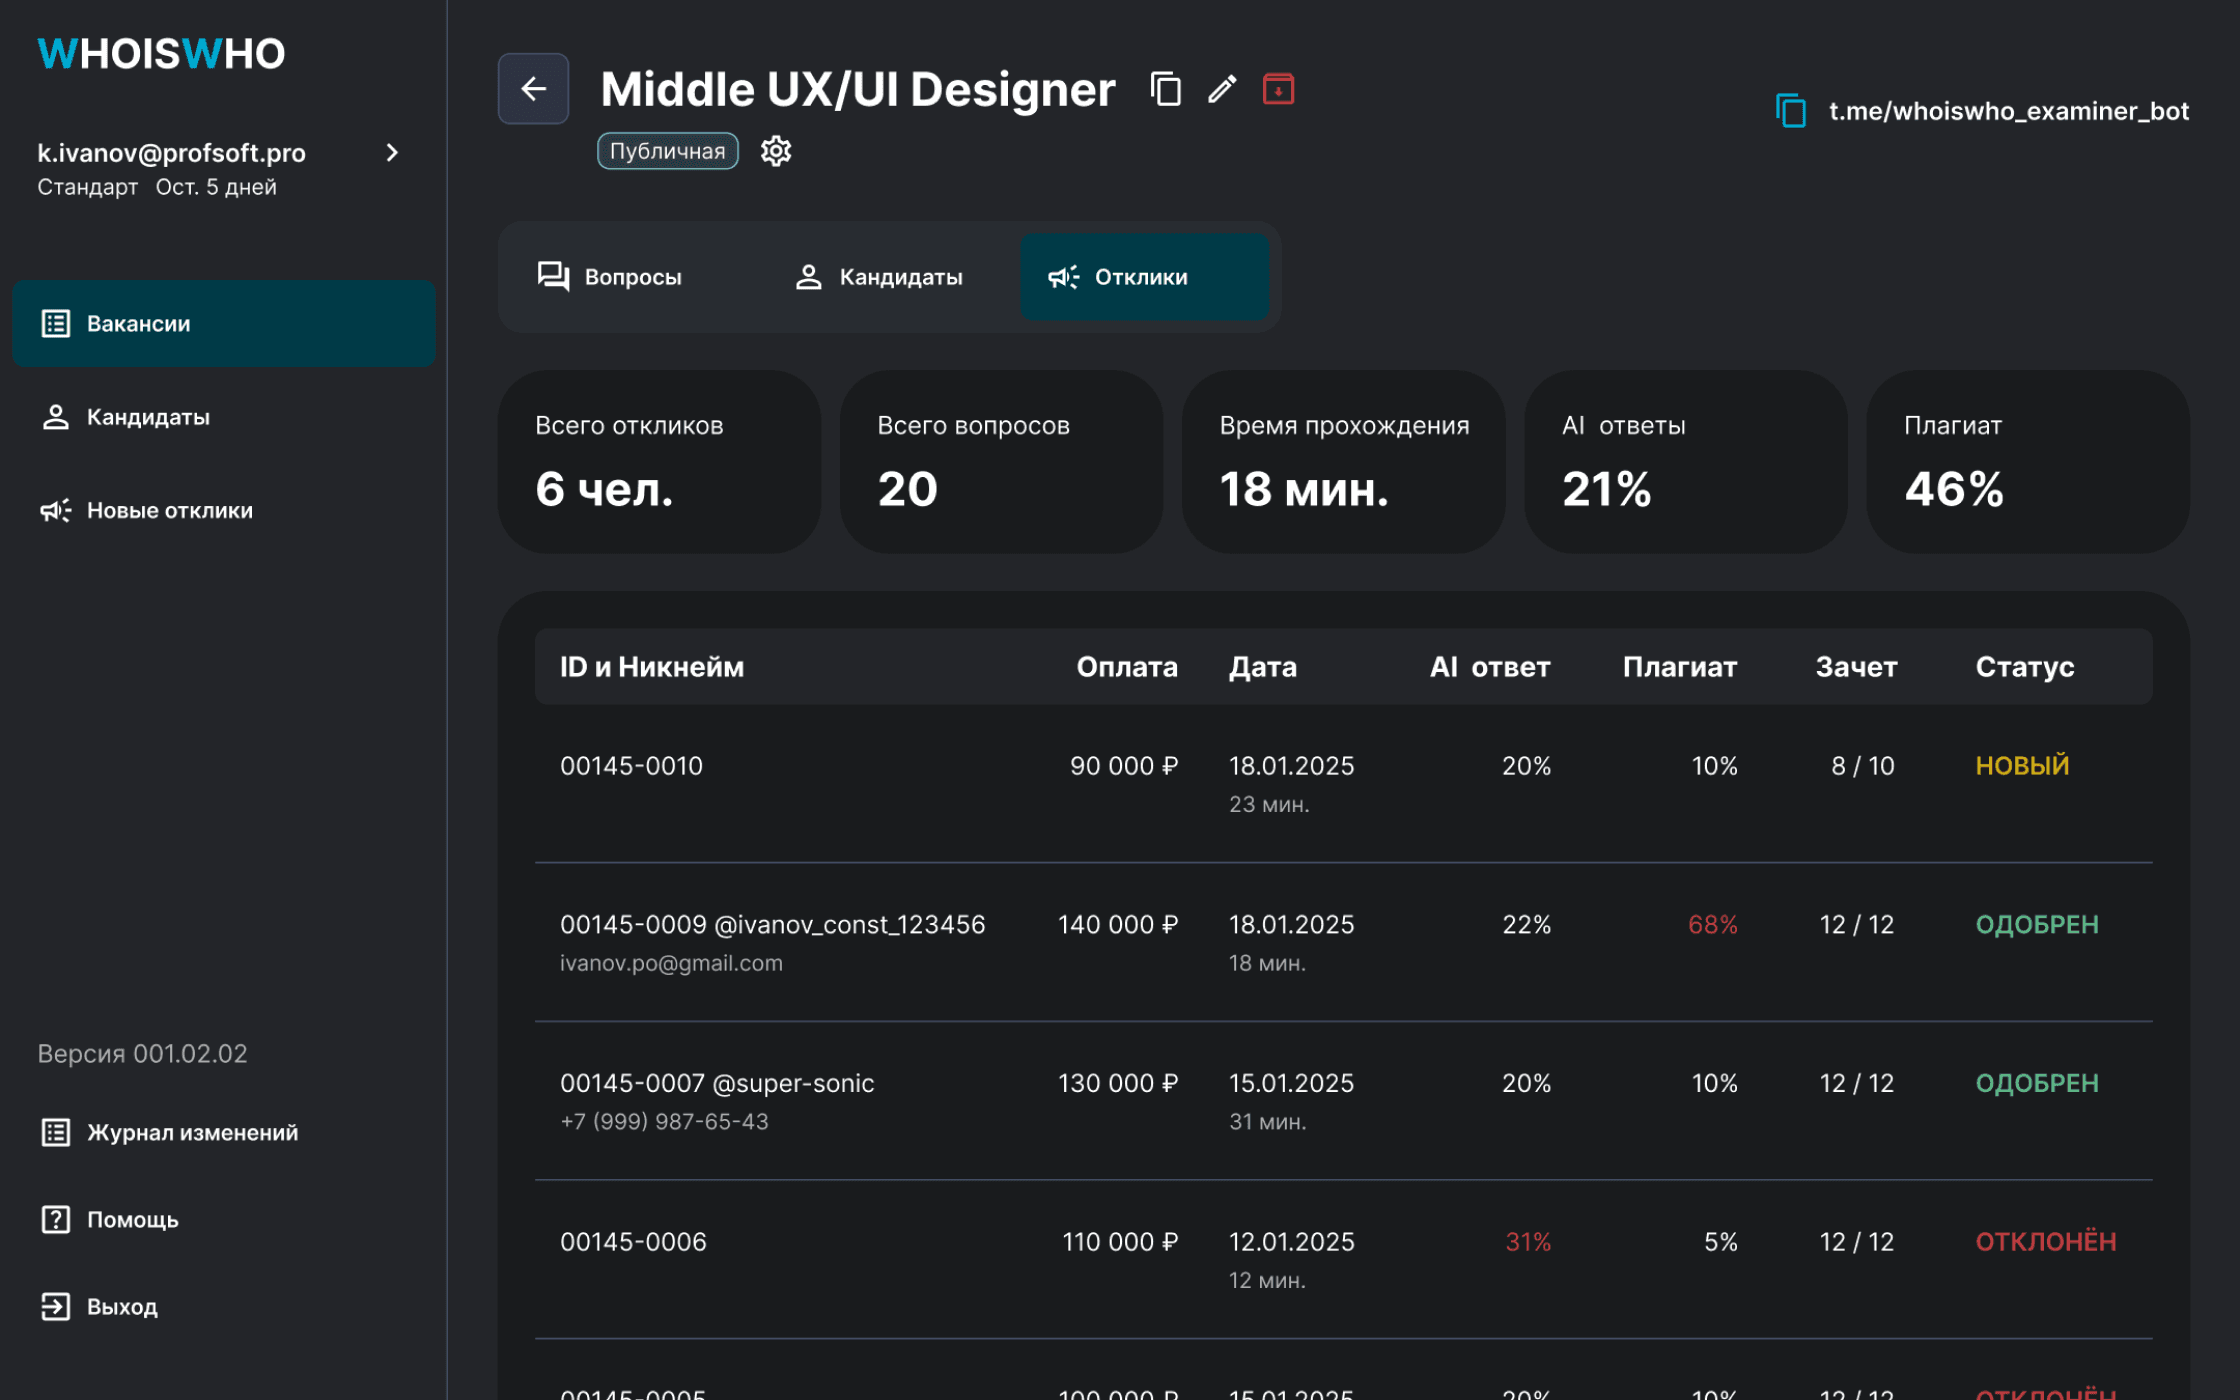The image size is (2240, 1400).
Task: Click the Всего откликов card
Action: pos(659,462)
